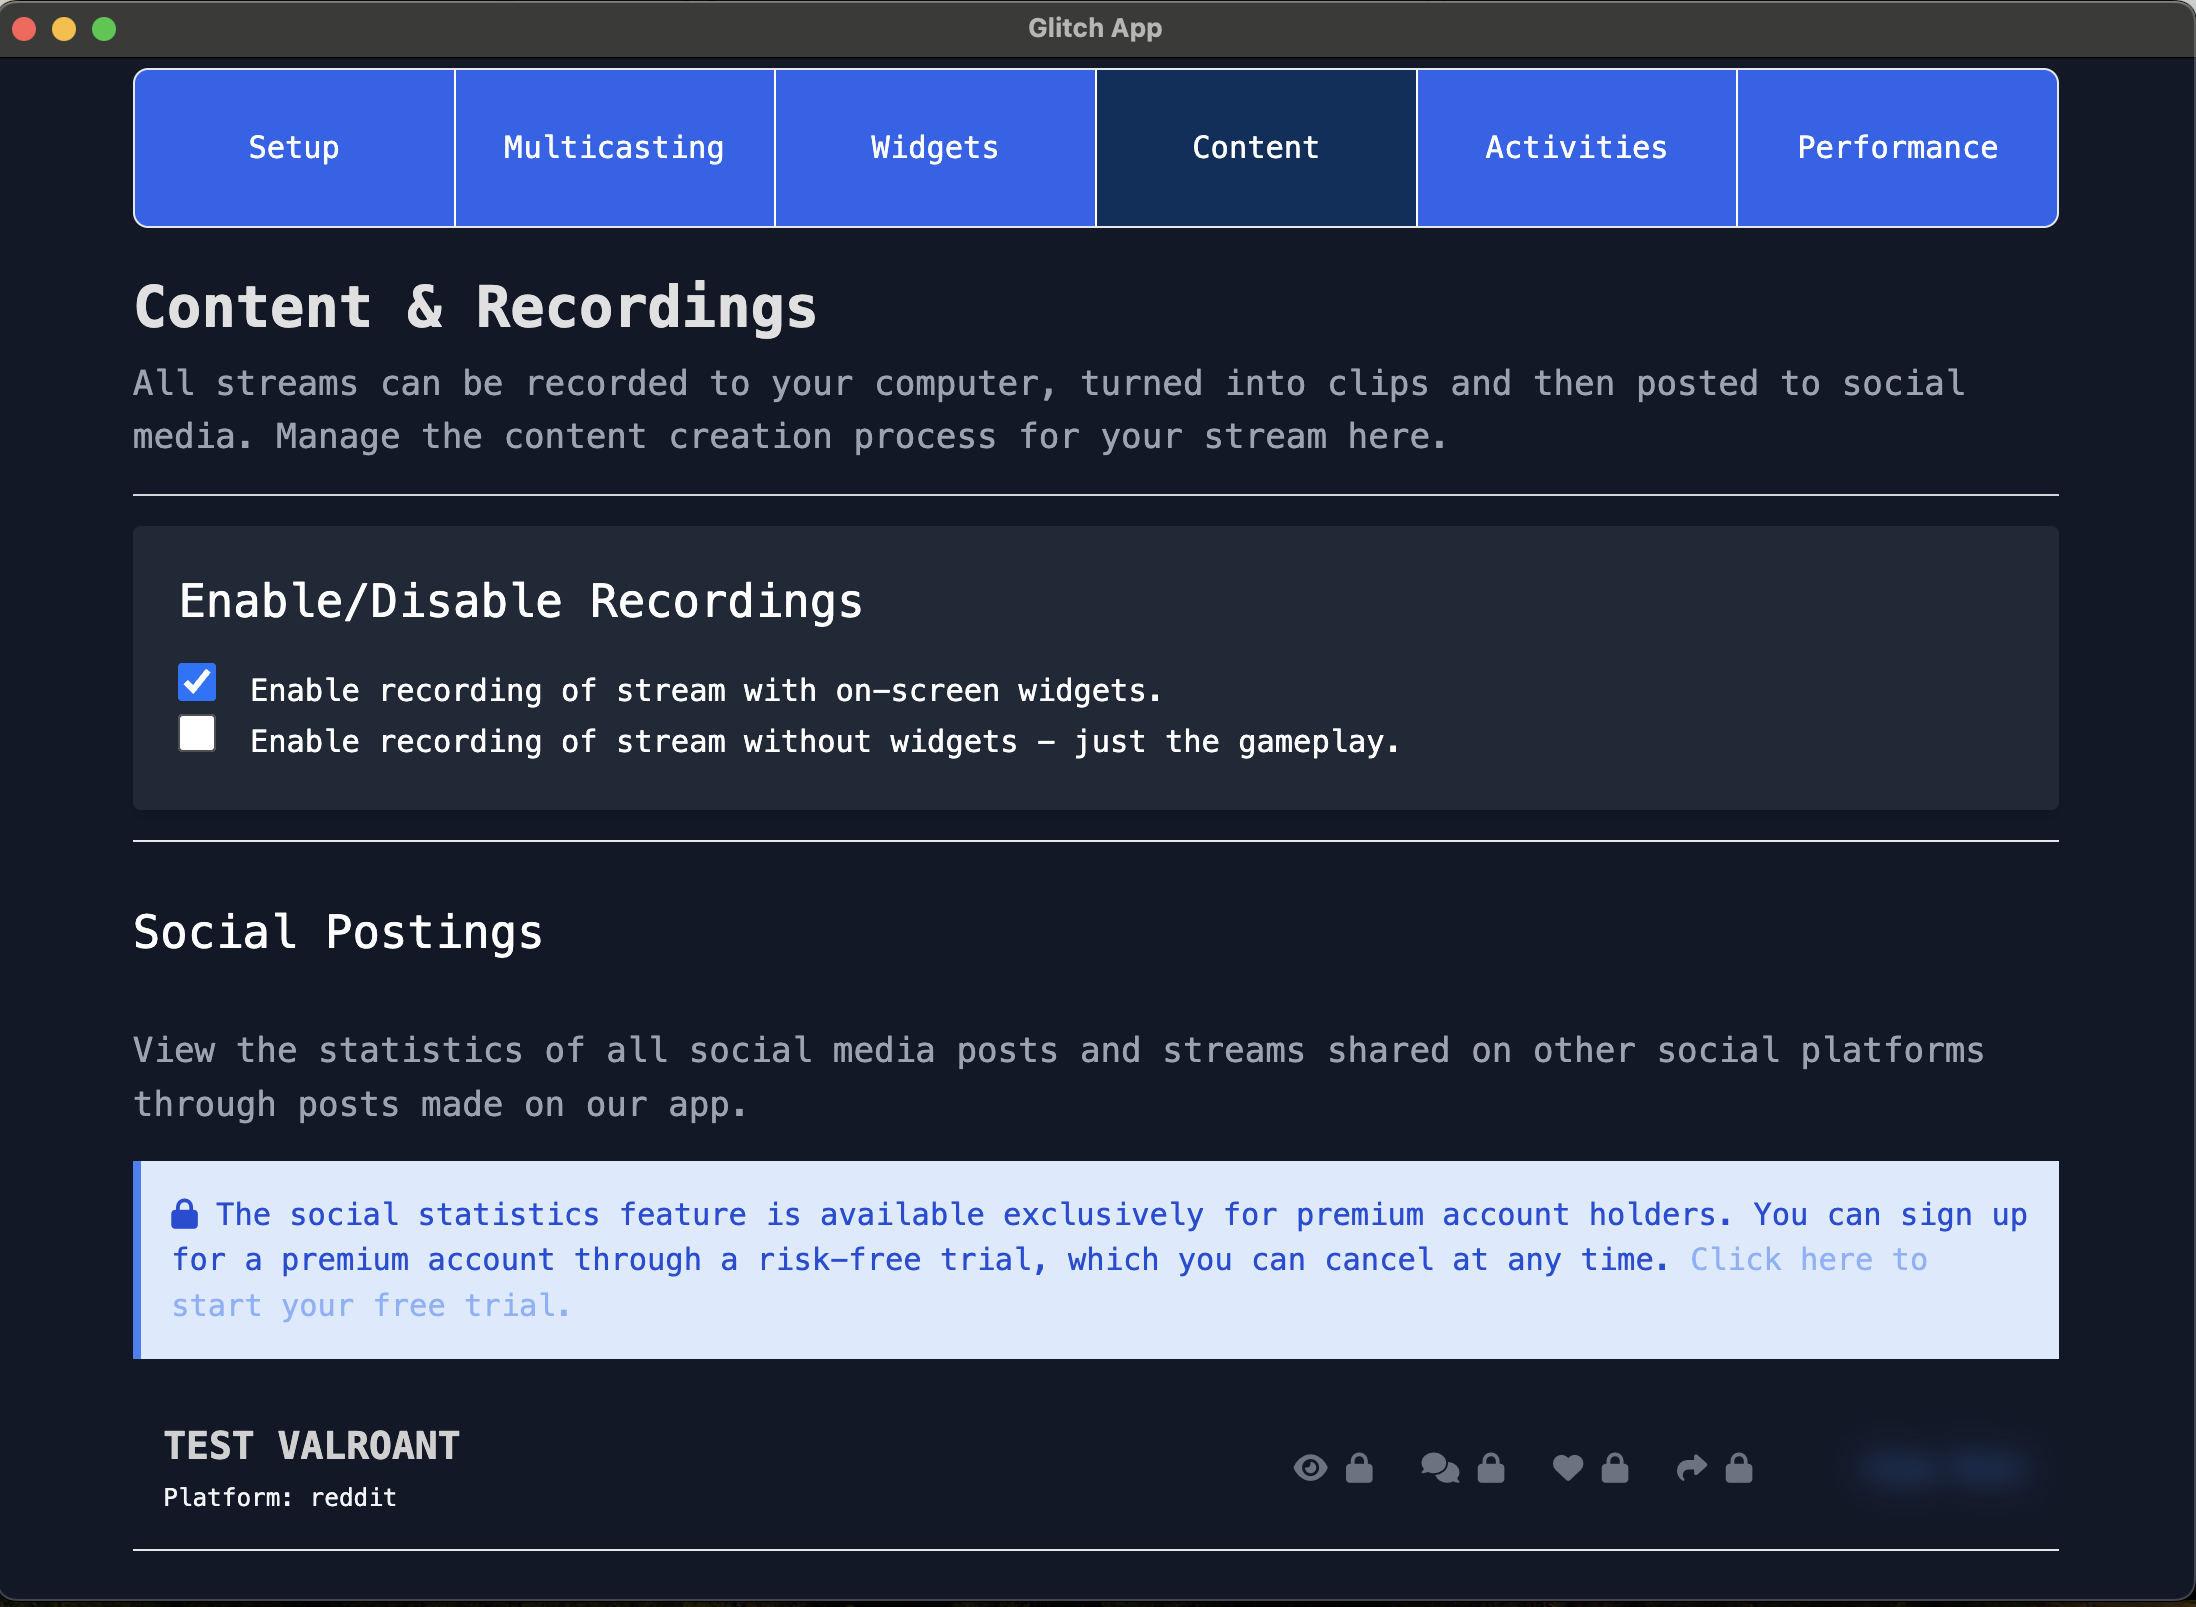Screen dimensions: 2196x1607
Task: Click the share/forward icon on TEST VALROANT
Action: 1691,1467
